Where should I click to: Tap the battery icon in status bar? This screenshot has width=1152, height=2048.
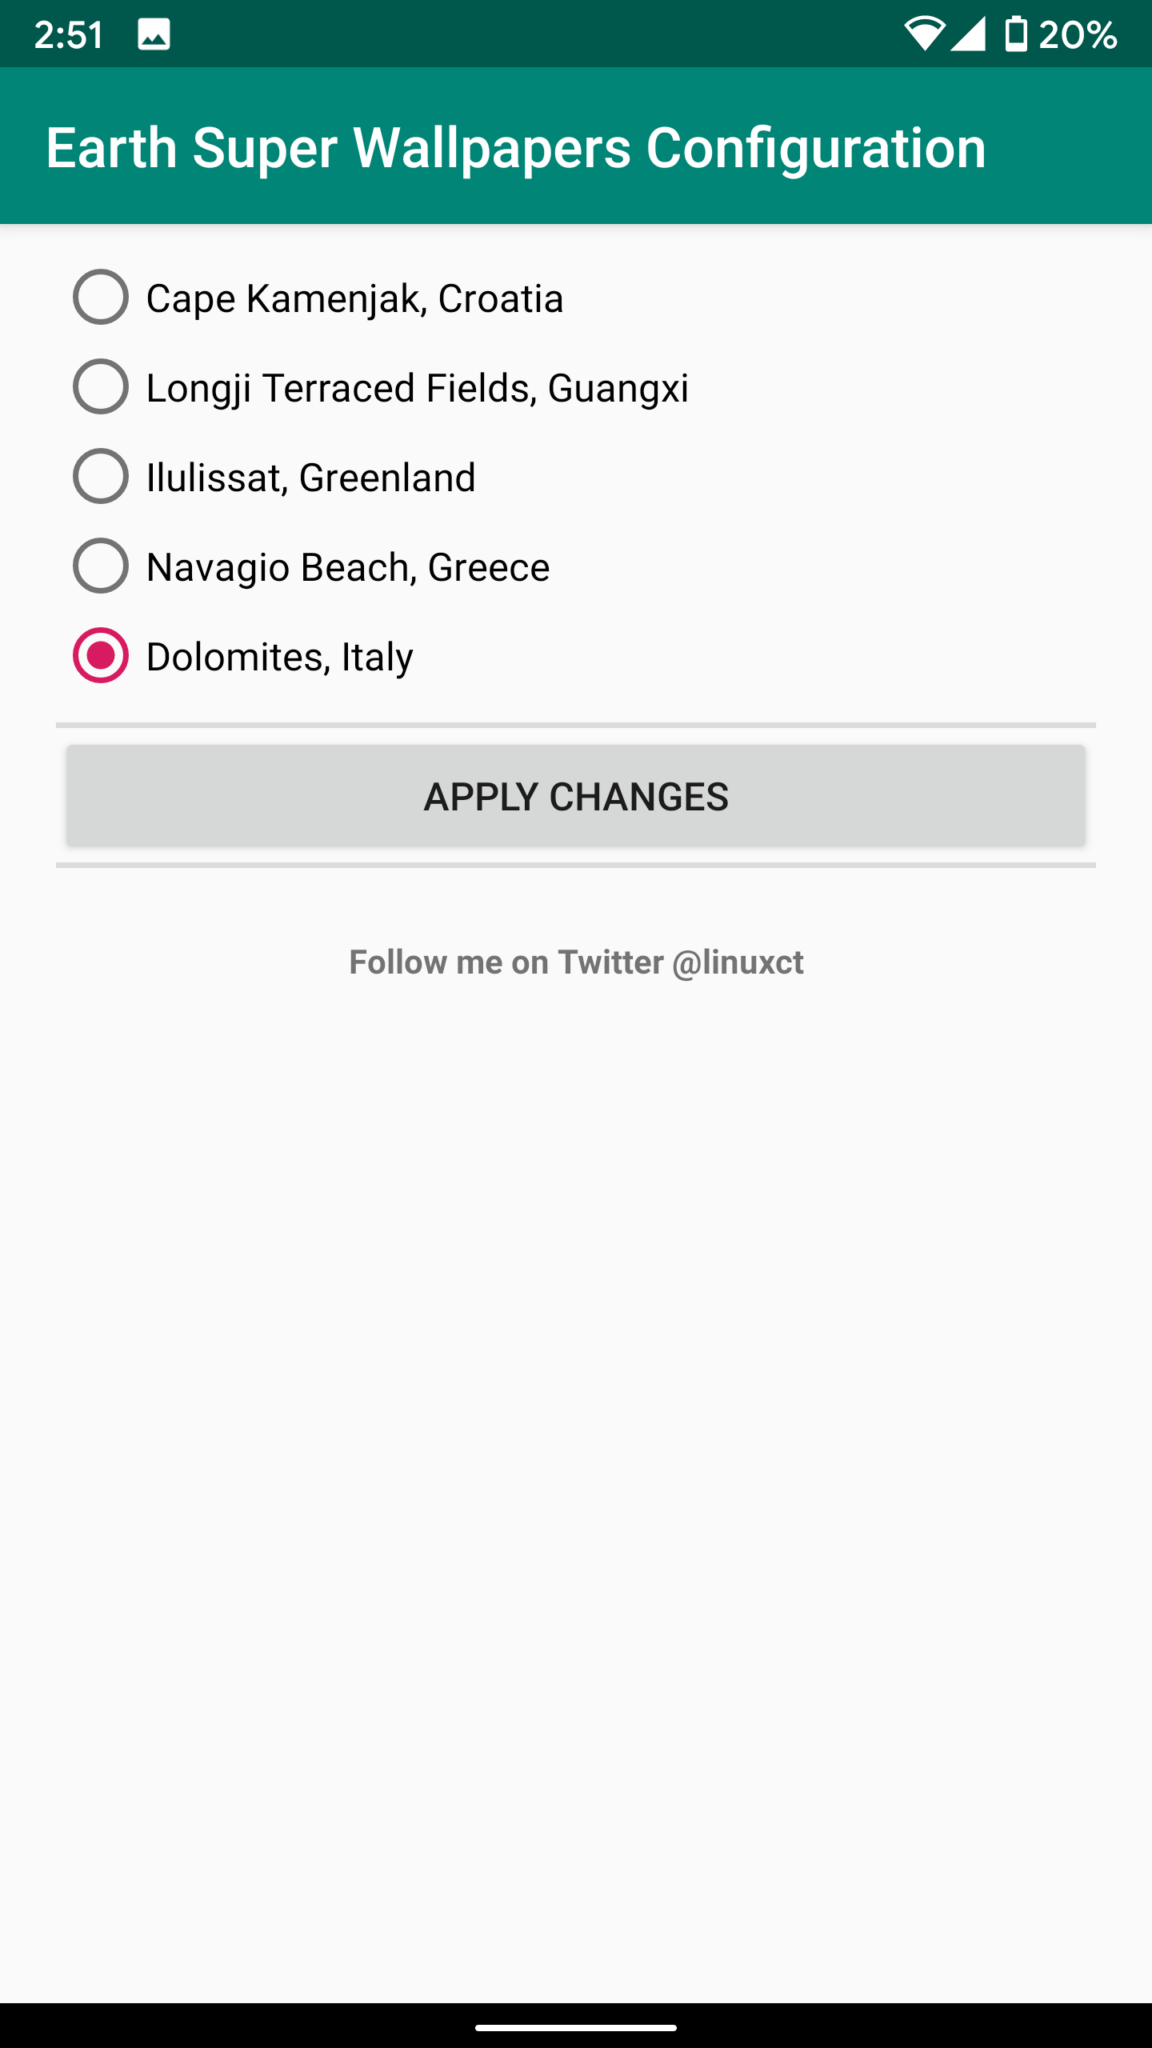click(1016, 34)
